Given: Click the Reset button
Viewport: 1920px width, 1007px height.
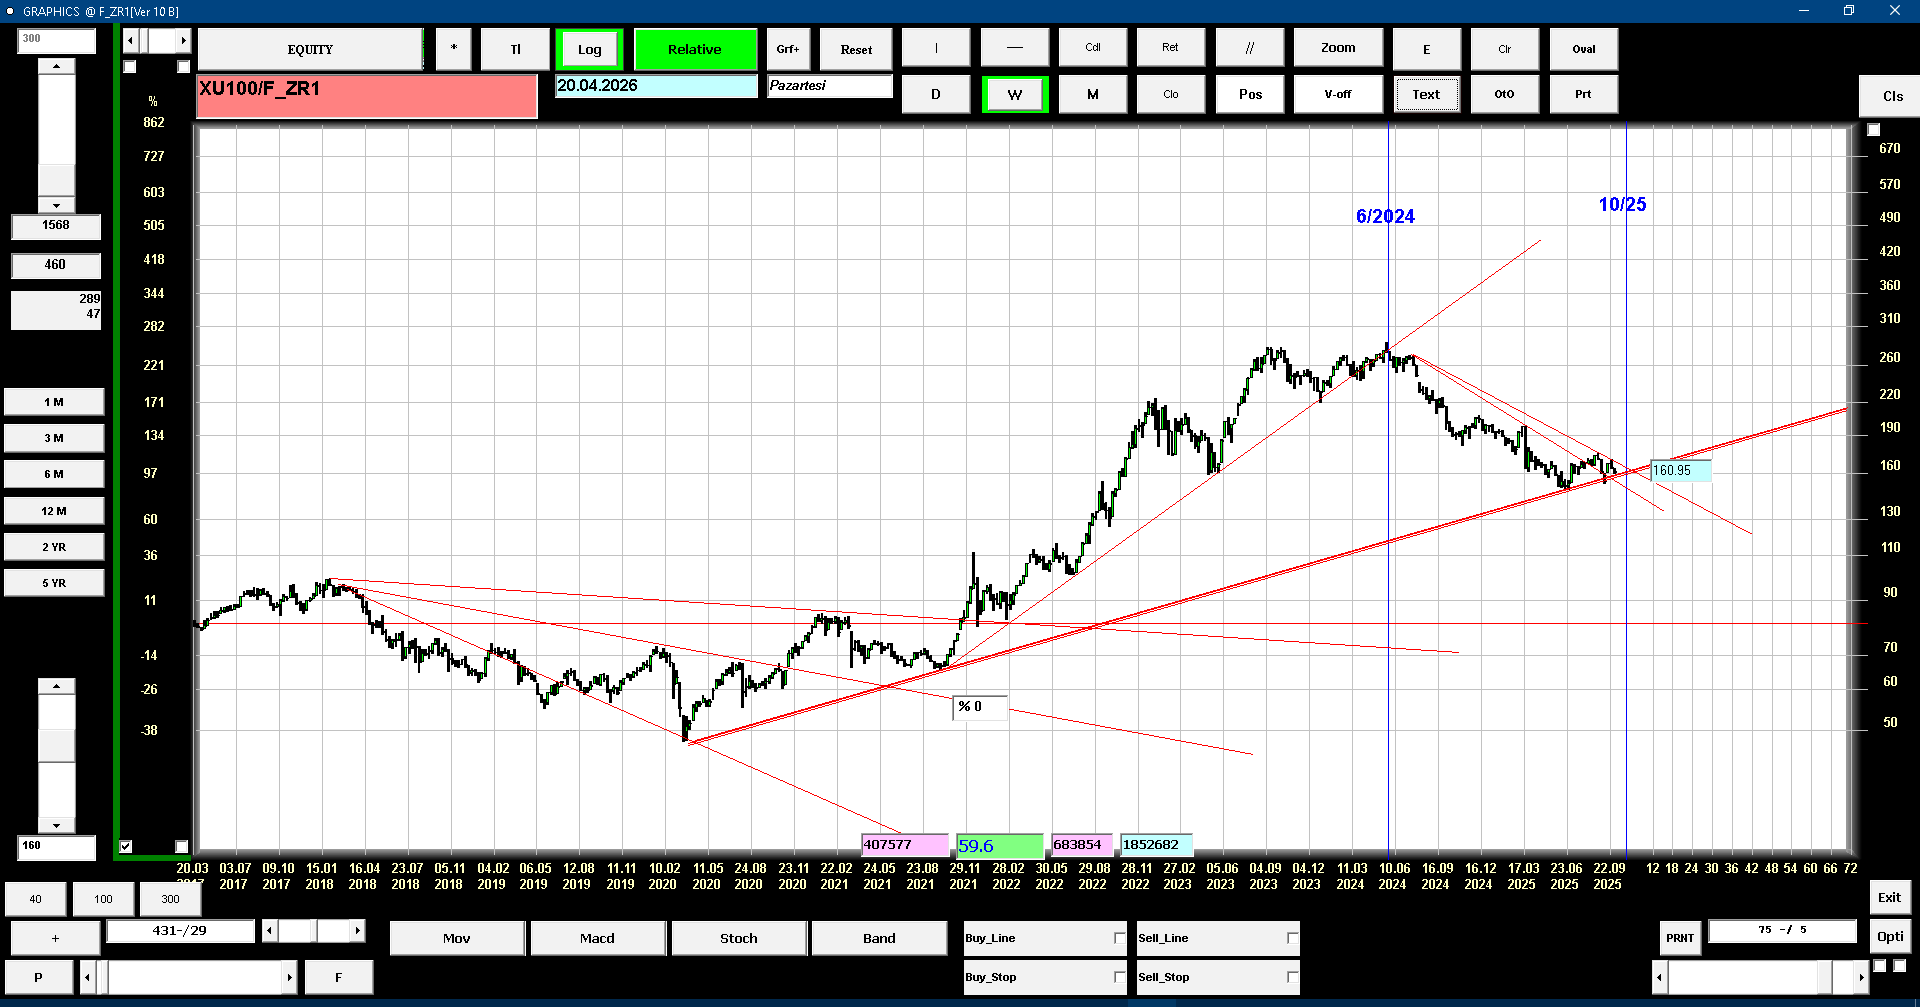Looking at the screenshot, I should [856, 49].
